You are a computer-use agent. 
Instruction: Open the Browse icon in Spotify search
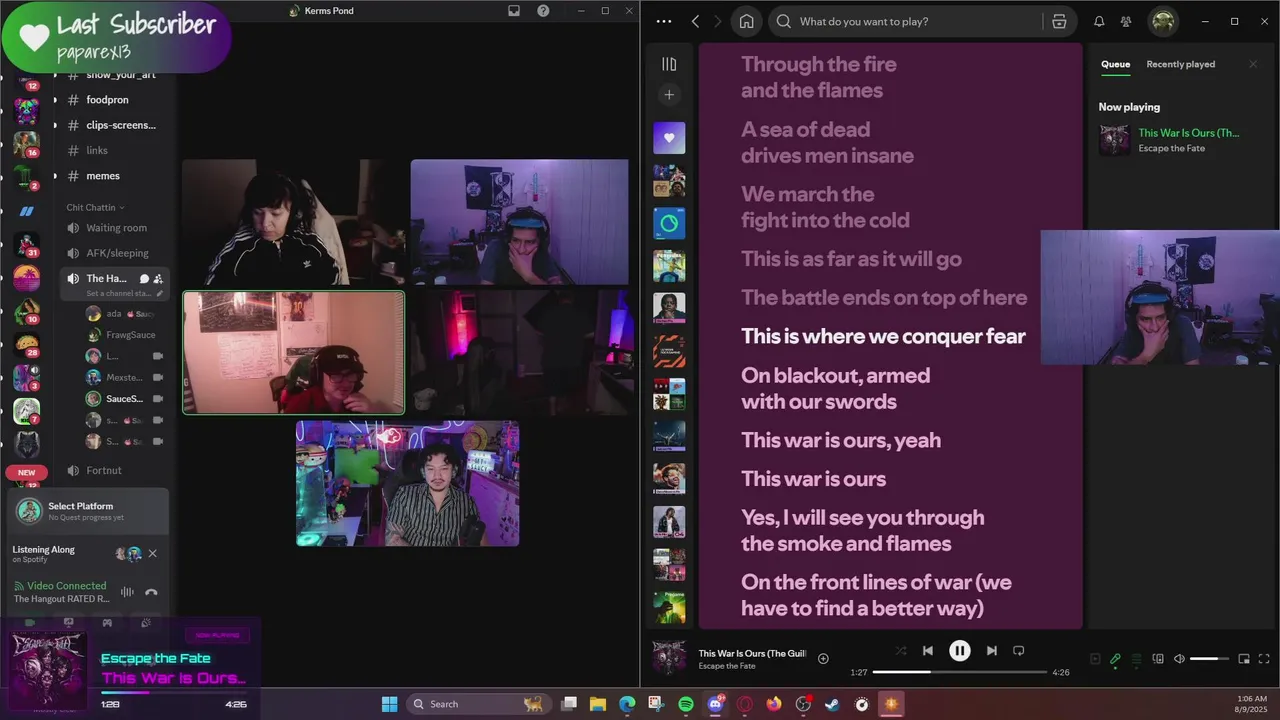coord(1059,21)
